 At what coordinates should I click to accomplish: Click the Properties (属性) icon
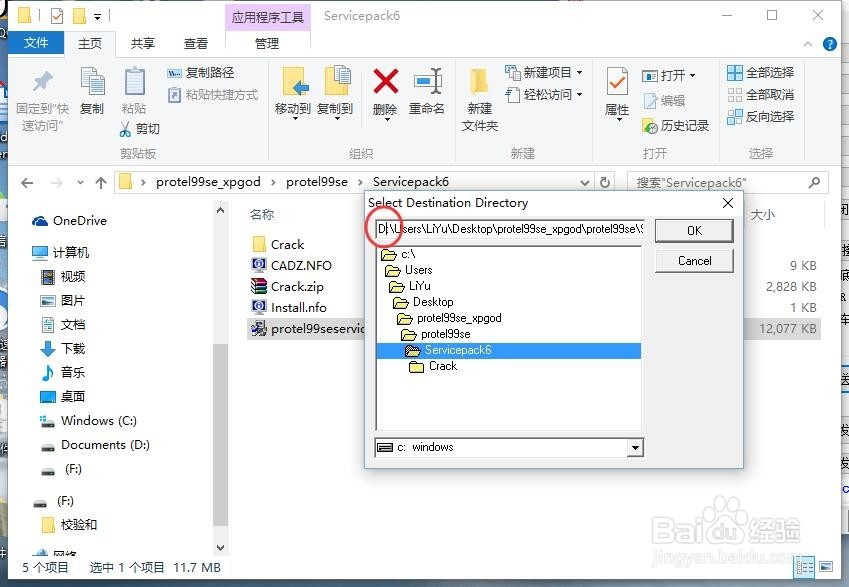tap(617, 81)
